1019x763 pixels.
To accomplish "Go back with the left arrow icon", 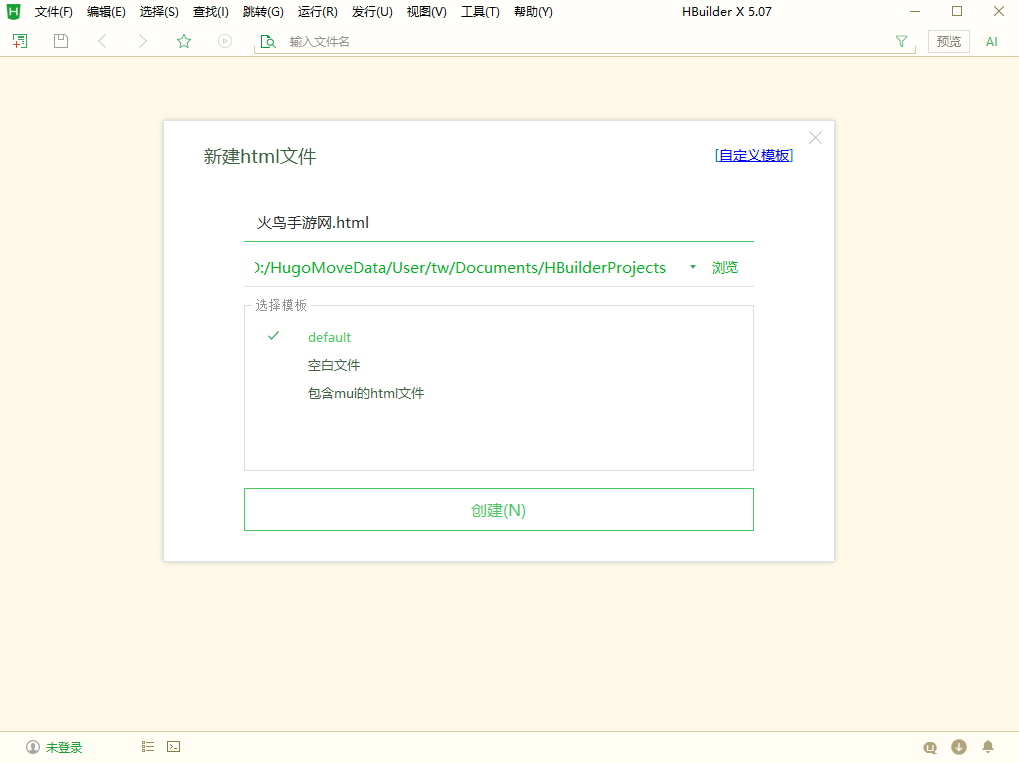I will 102,42.
